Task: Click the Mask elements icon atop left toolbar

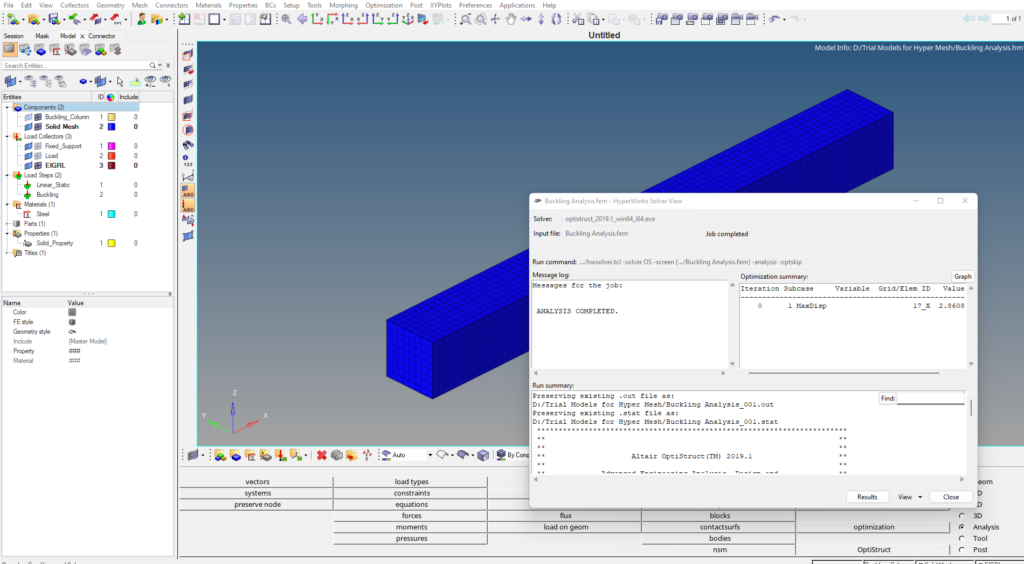Action: 188,55
